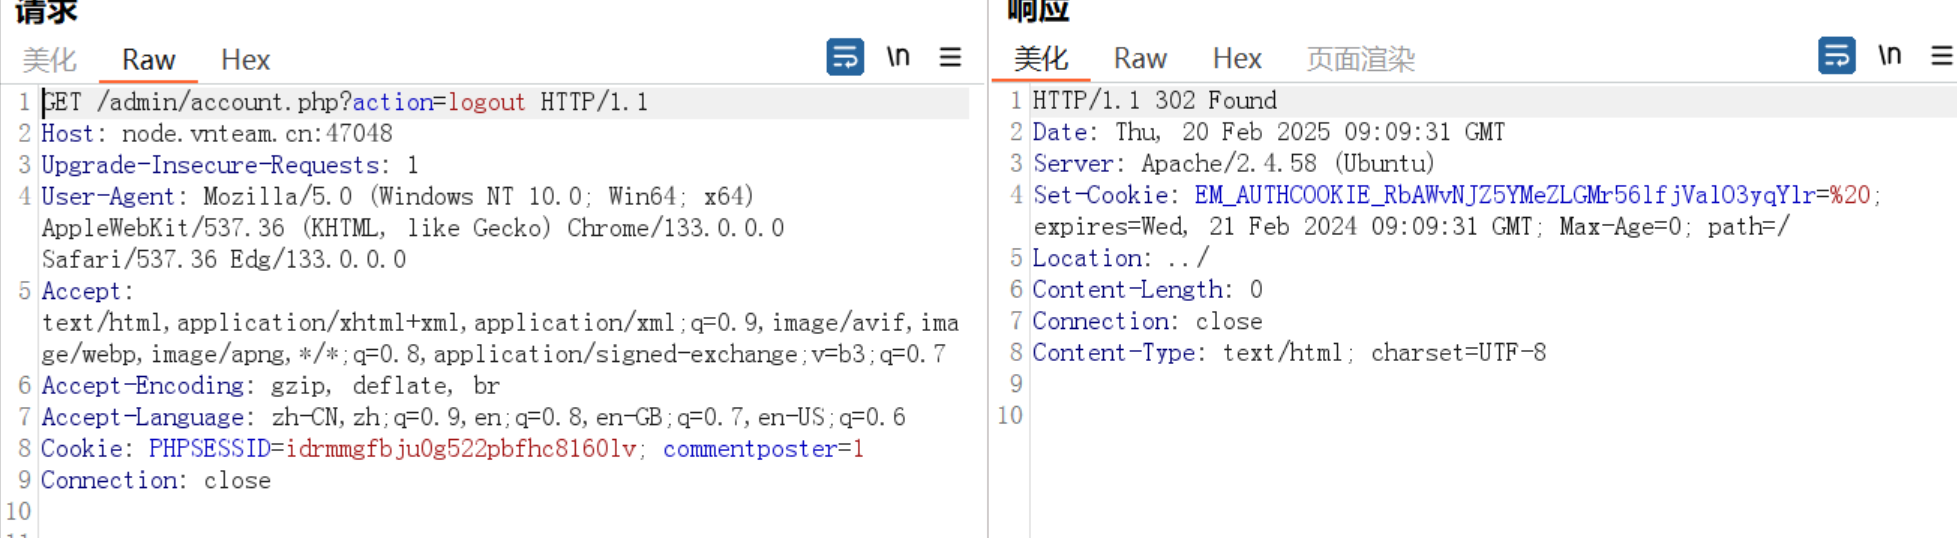Select the 美化 tab in response panel

1040,59
